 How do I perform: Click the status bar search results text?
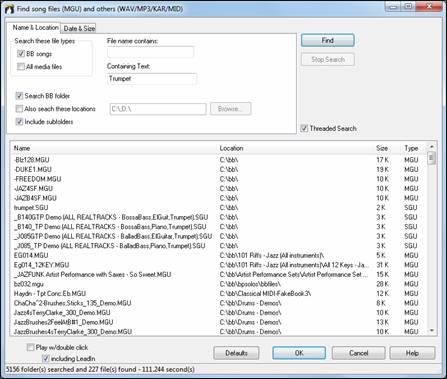point(100,369)
